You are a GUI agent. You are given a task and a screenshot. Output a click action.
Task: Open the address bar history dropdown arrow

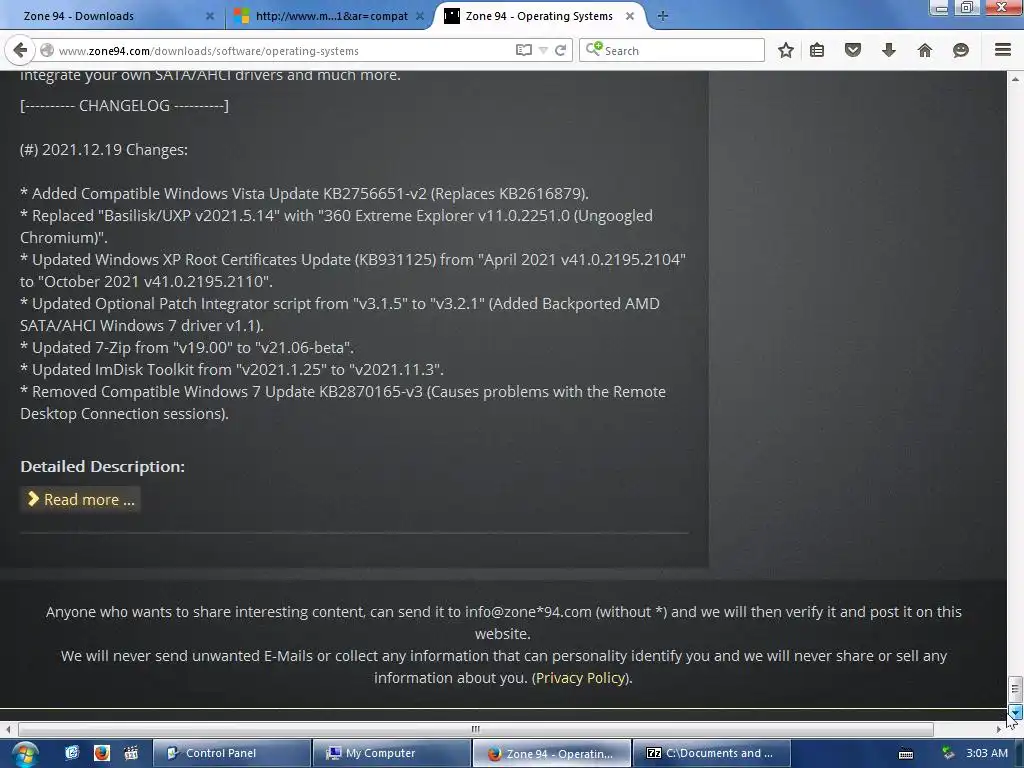pos(543,50)
